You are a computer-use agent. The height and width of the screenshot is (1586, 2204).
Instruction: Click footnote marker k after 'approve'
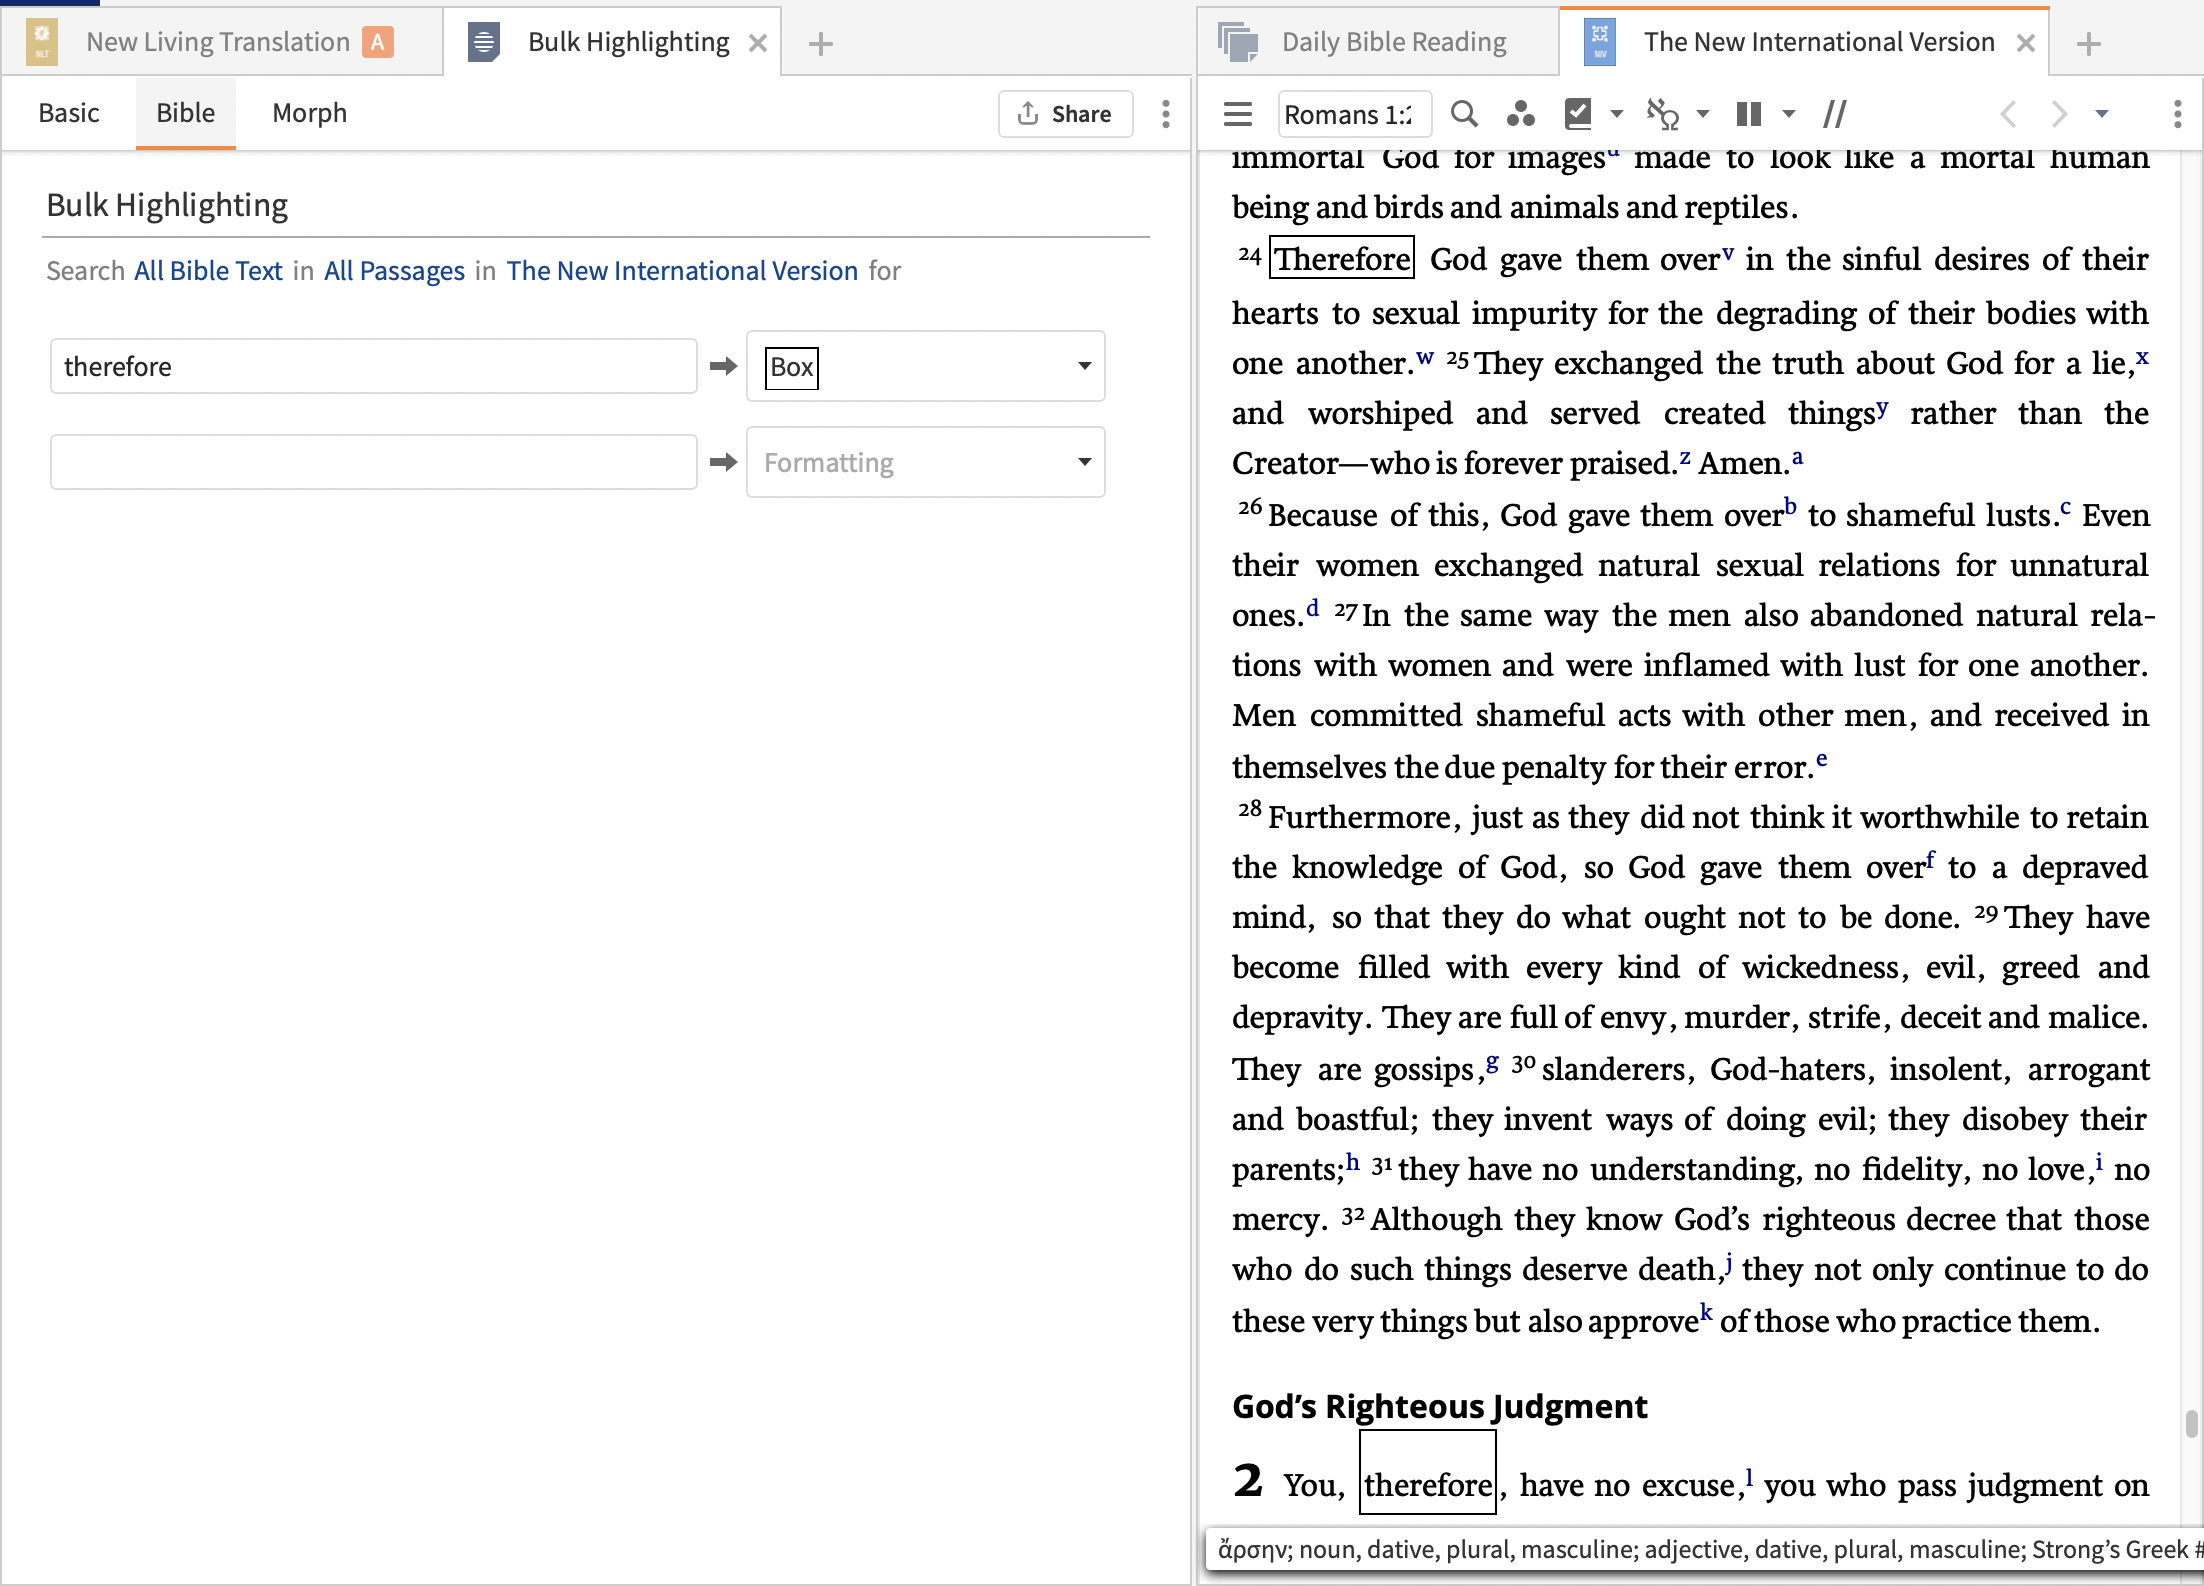(x=1706, y=1312)
